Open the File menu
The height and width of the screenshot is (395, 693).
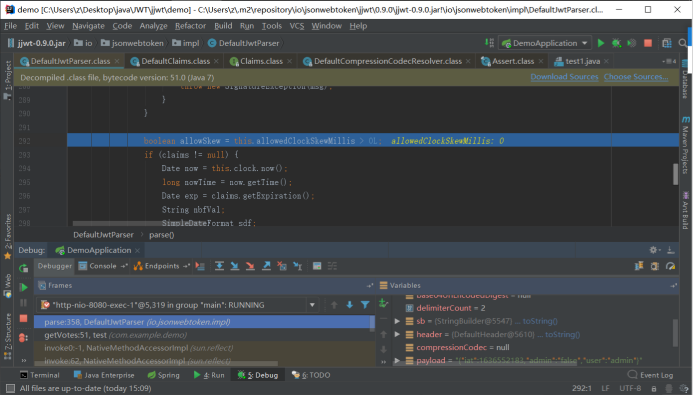pos(10,26)
